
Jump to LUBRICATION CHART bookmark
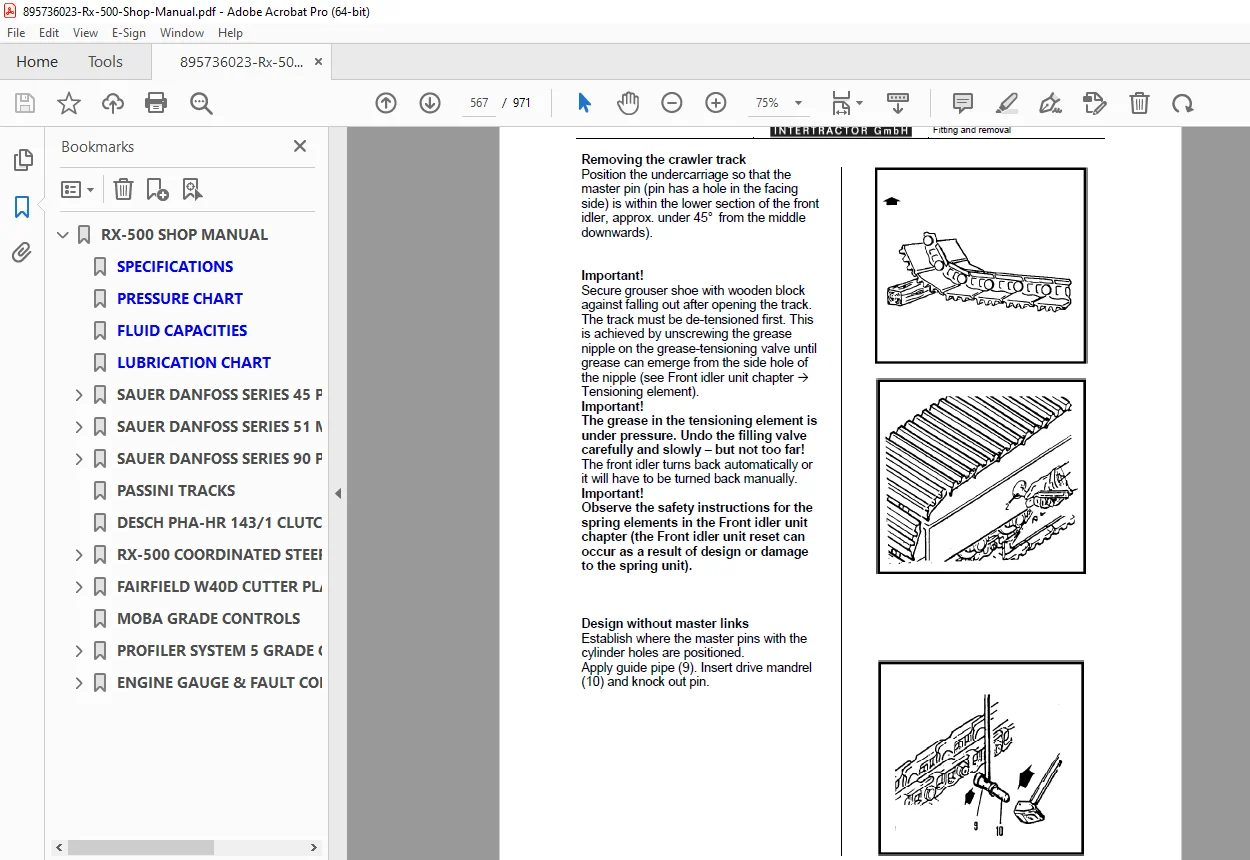[194, 363]
